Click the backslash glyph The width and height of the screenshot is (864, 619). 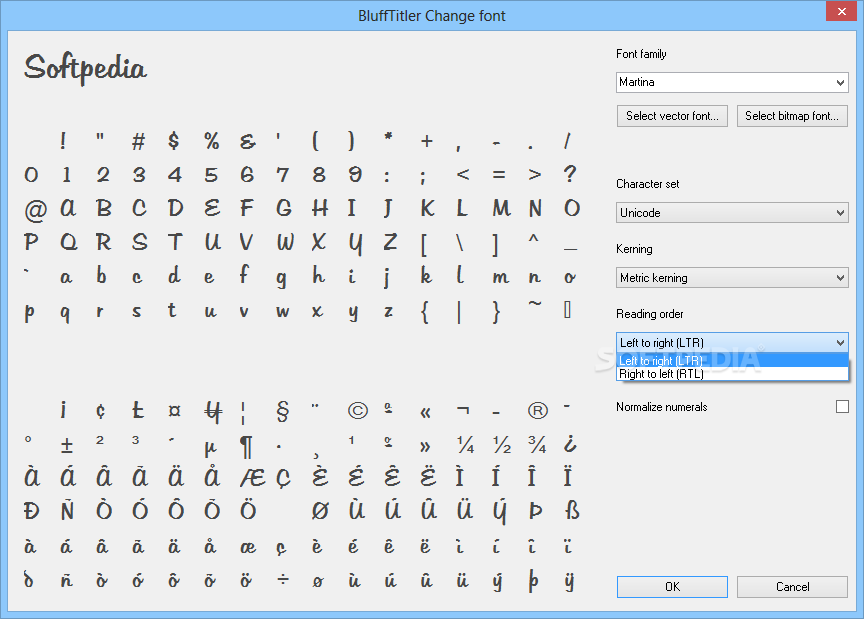point(460,243)
